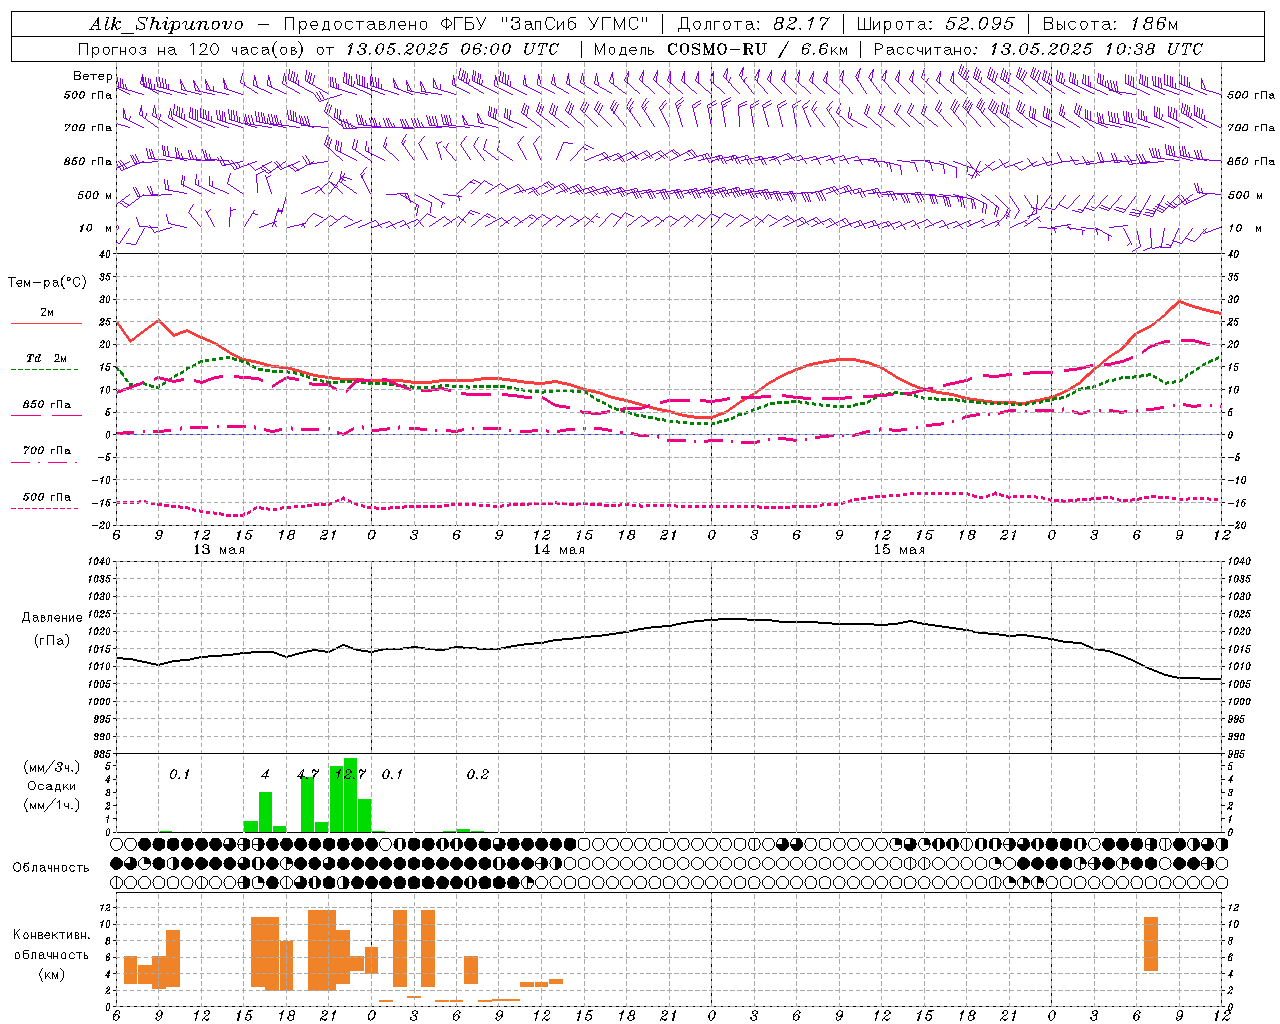This screenshot has width=1280, height=1024.
Task: Click the isolated orange convective bar at right
Action: point(1151,943)
